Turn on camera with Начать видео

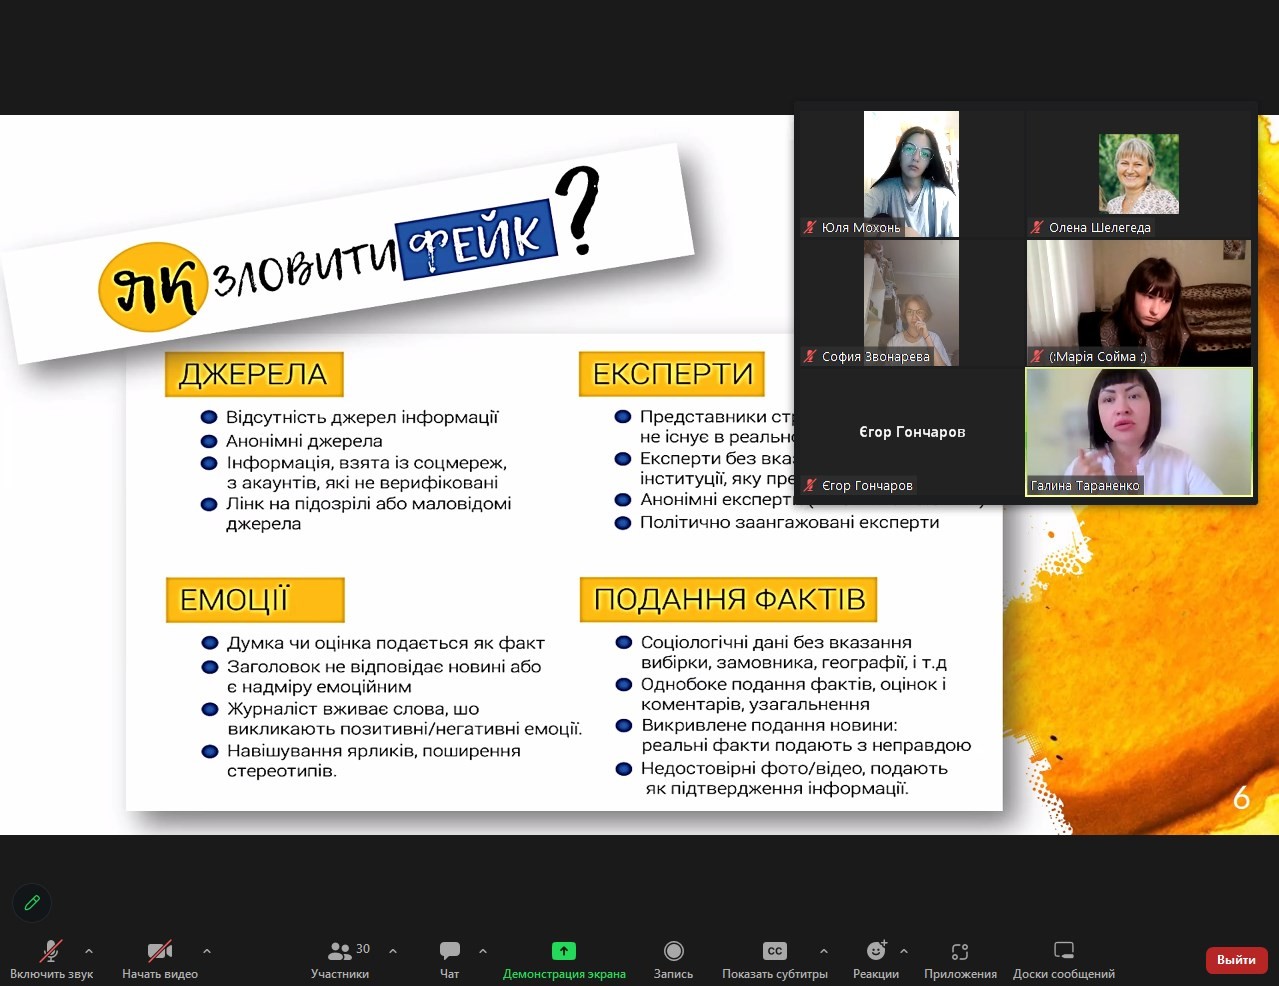point(160,959)
